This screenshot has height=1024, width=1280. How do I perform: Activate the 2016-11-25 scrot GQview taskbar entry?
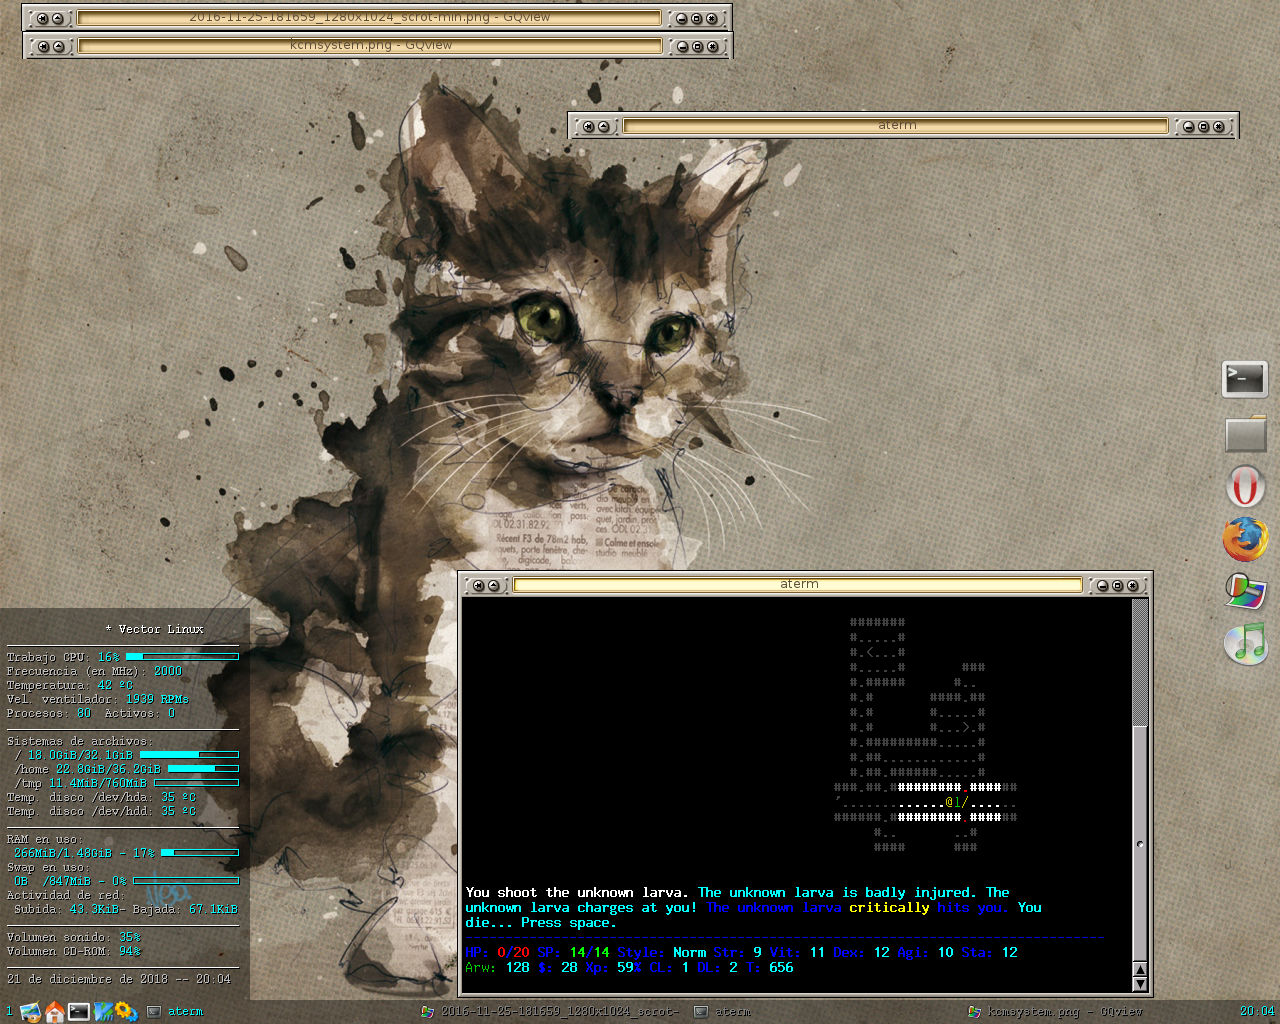click(x=552, y=1012)
